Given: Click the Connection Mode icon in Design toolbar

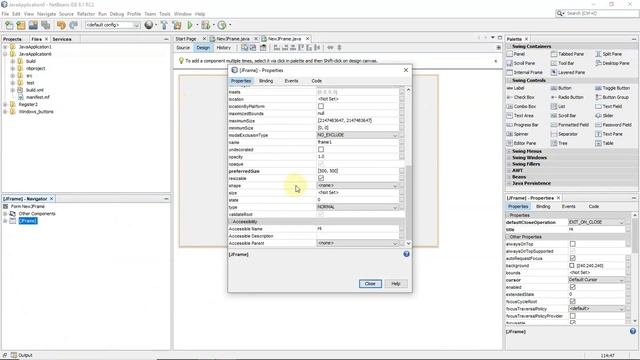Looking at the screenshot, I should [x=253, y=48].
